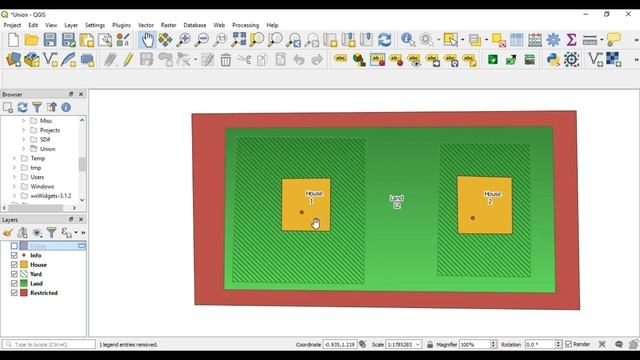
Task: Click the Delete Selected trash icon
Action: point(226,60)
